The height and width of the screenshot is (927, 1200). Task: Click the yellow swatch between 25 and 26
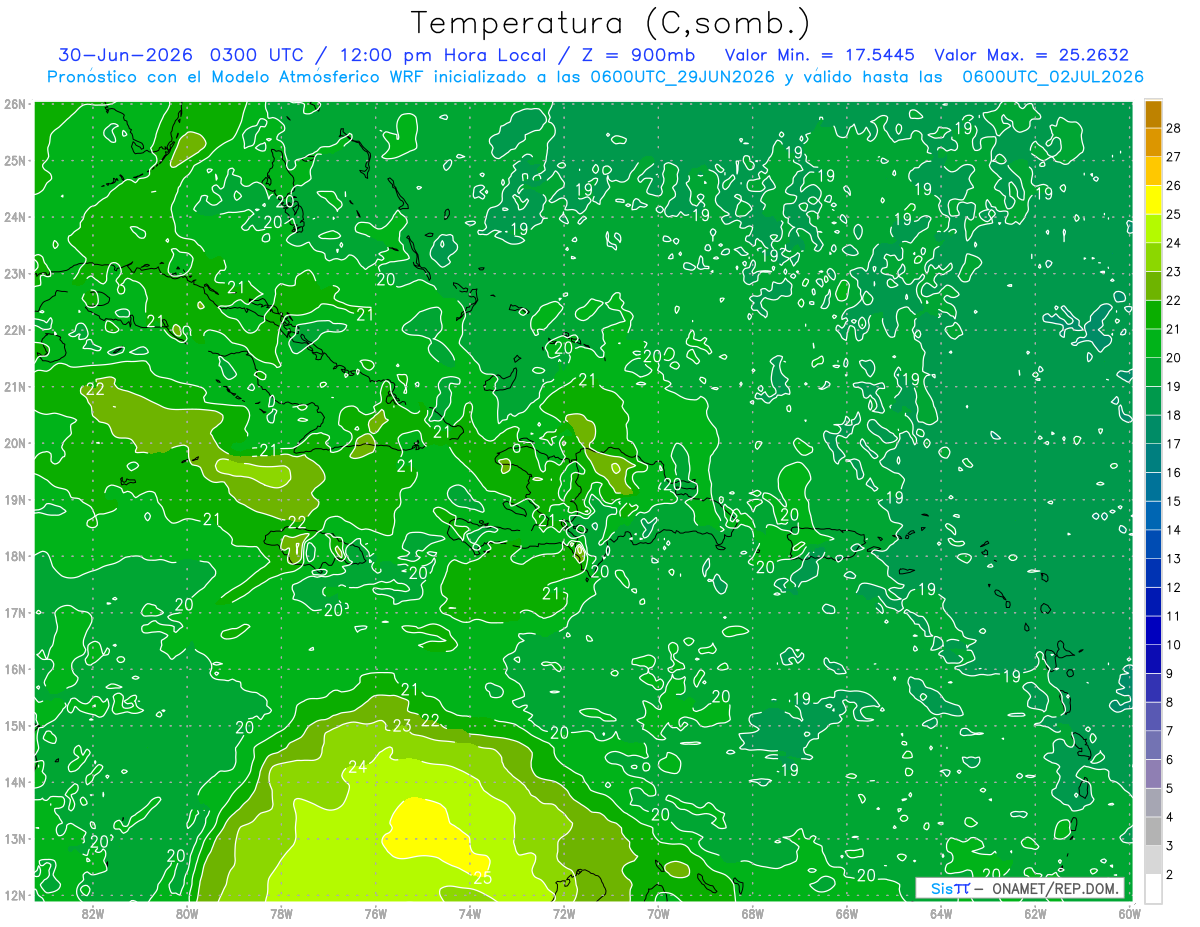click(x=1153, y=200)
